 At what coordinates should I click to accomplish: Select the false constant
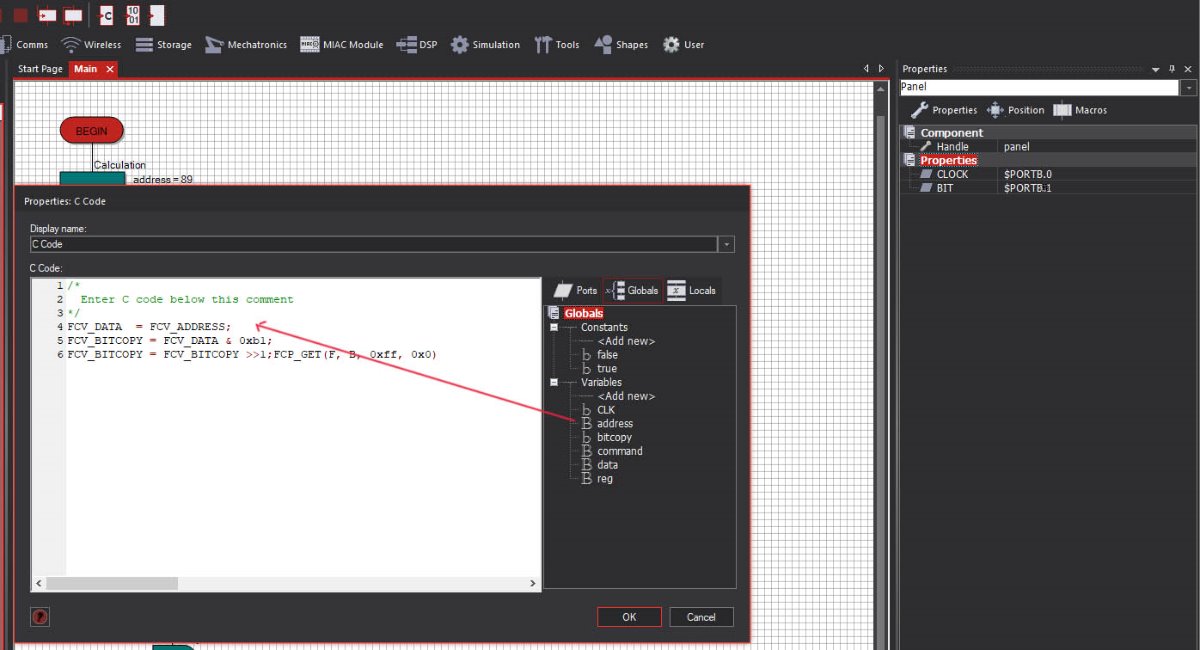pyautogui.click(x=607, y=355)
